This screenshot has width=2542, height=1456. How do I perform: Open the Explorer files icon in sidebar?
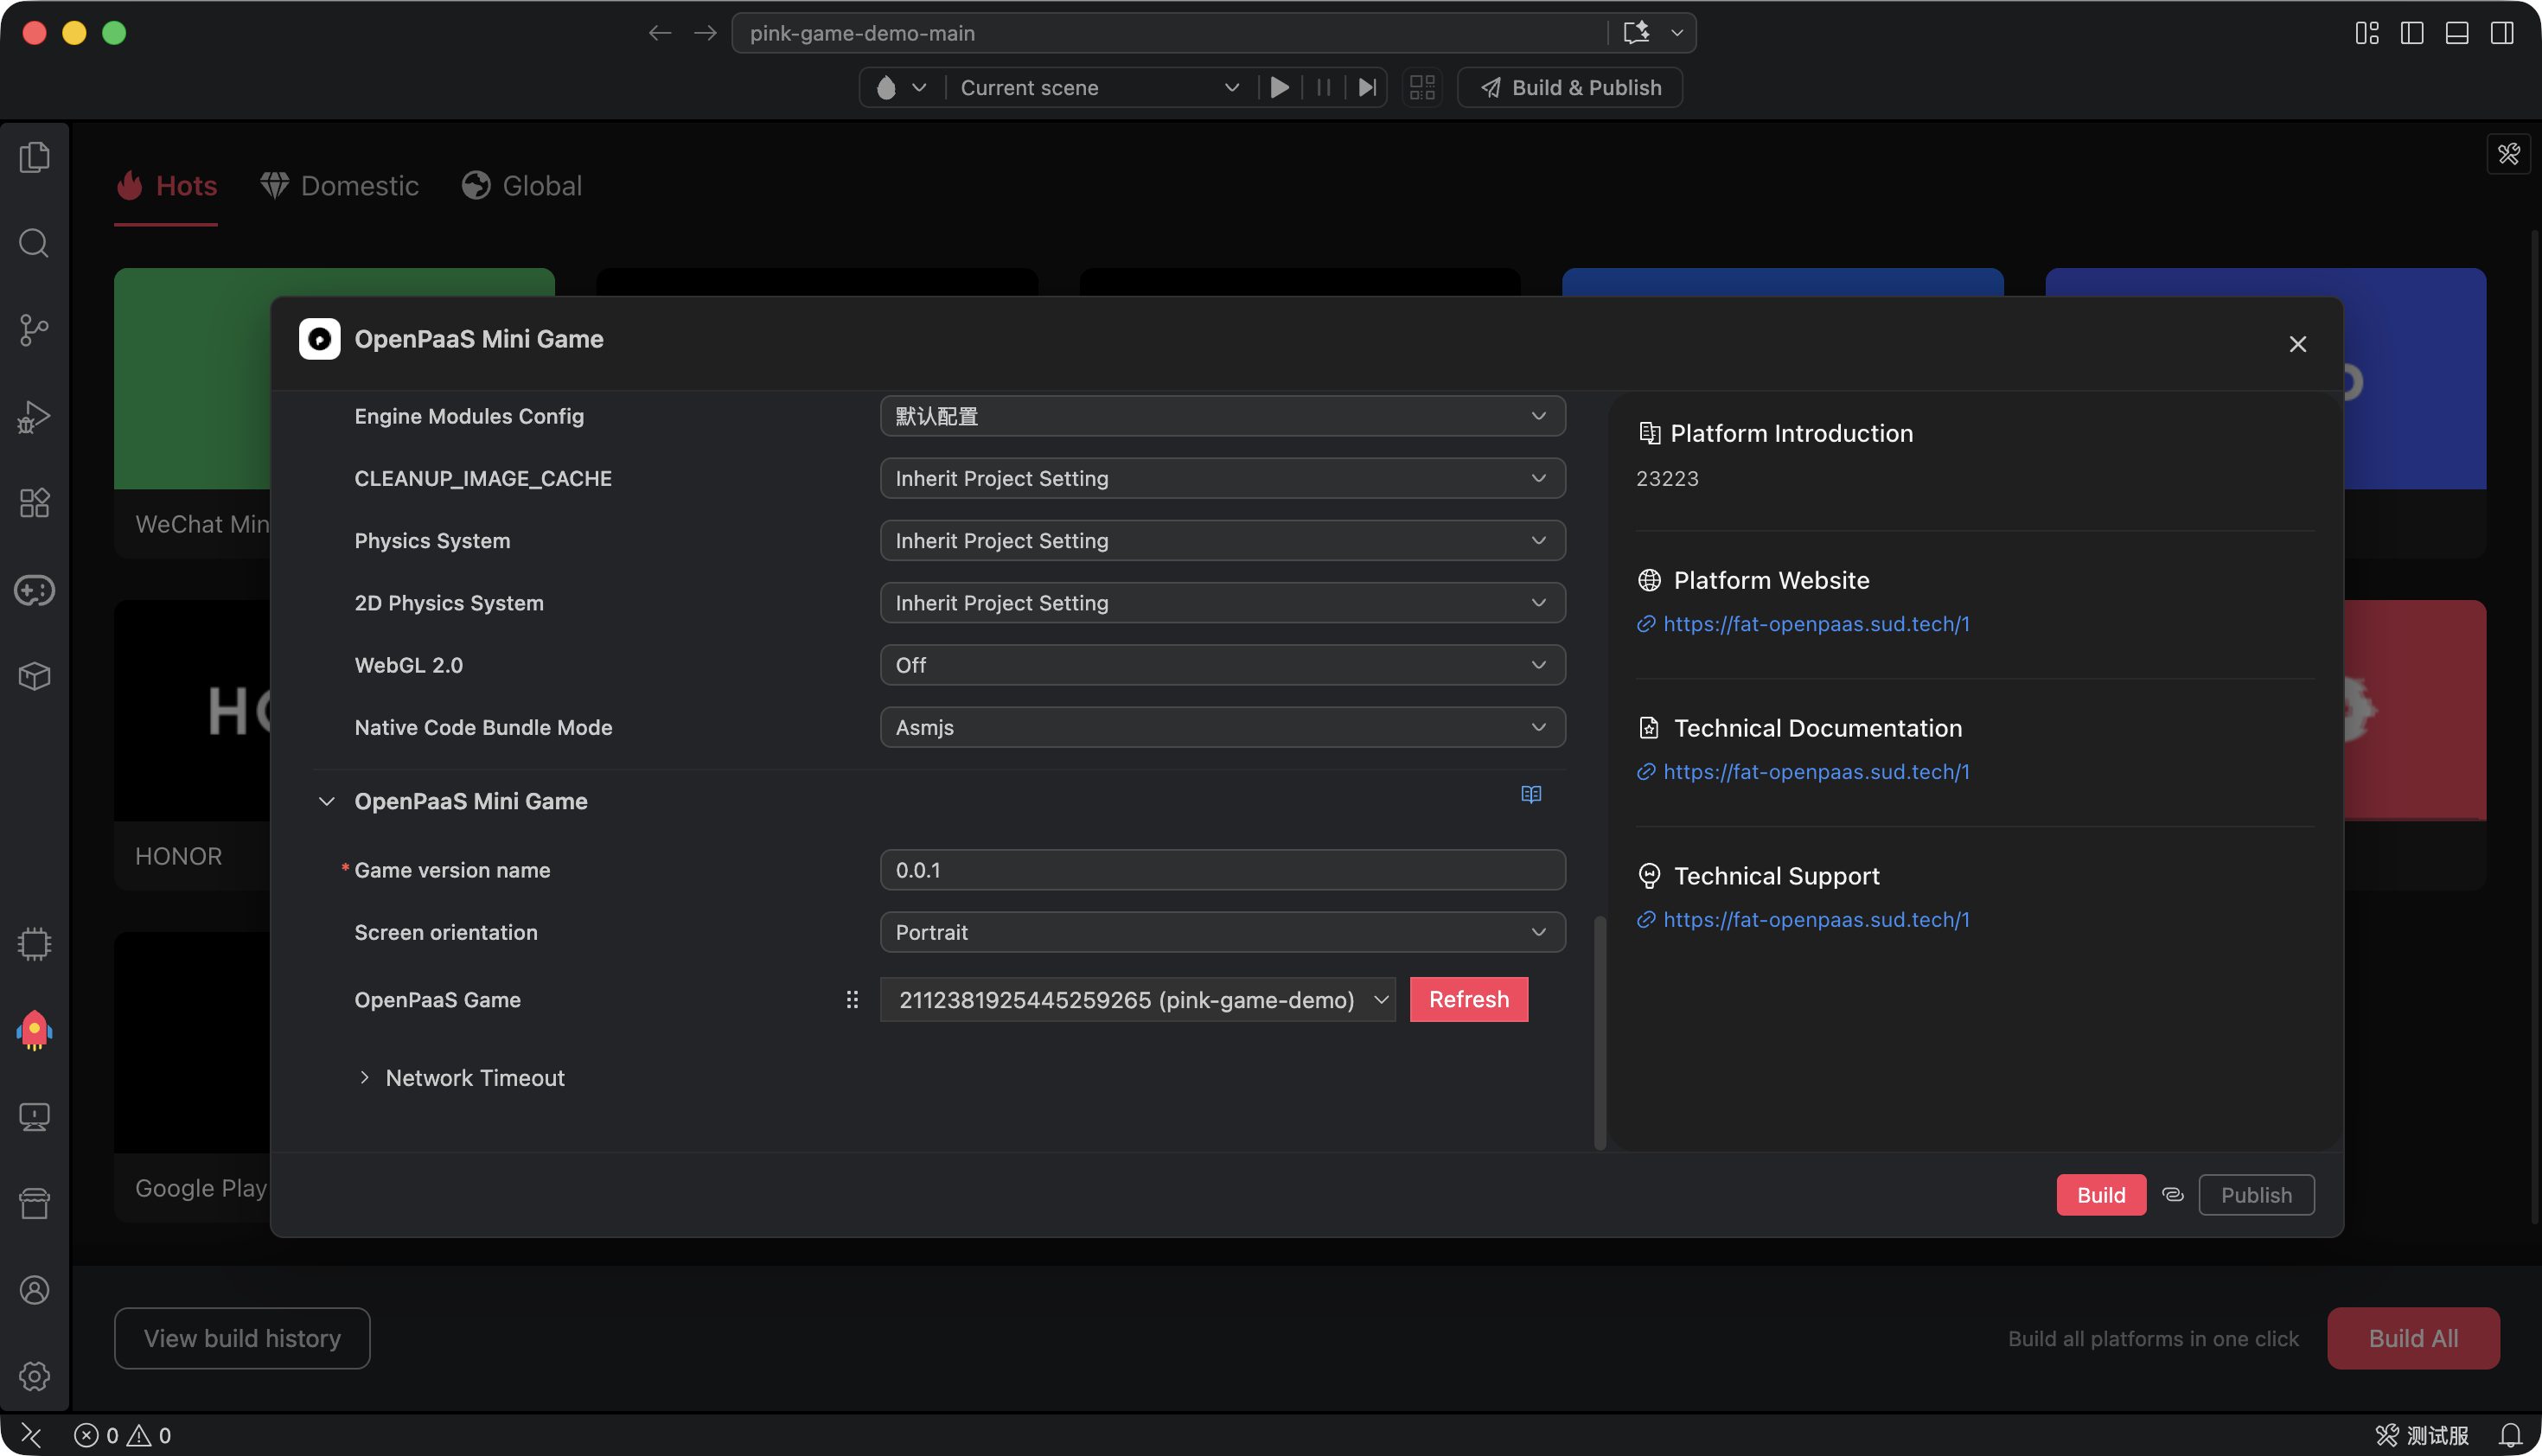click(34, 157)
